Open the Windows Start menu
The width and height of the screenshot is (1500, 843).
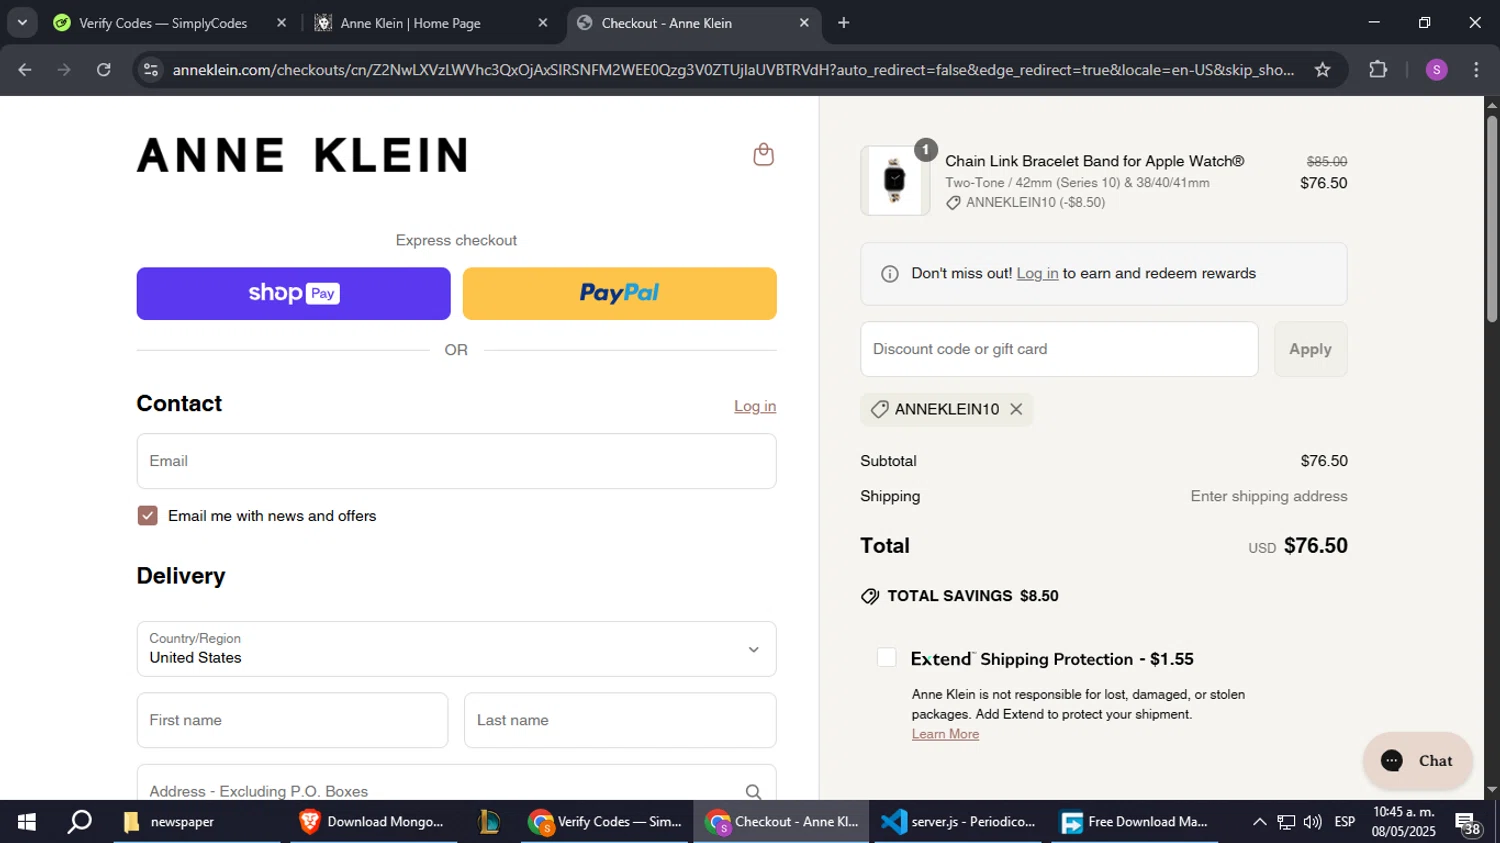(x=27, y=822)
